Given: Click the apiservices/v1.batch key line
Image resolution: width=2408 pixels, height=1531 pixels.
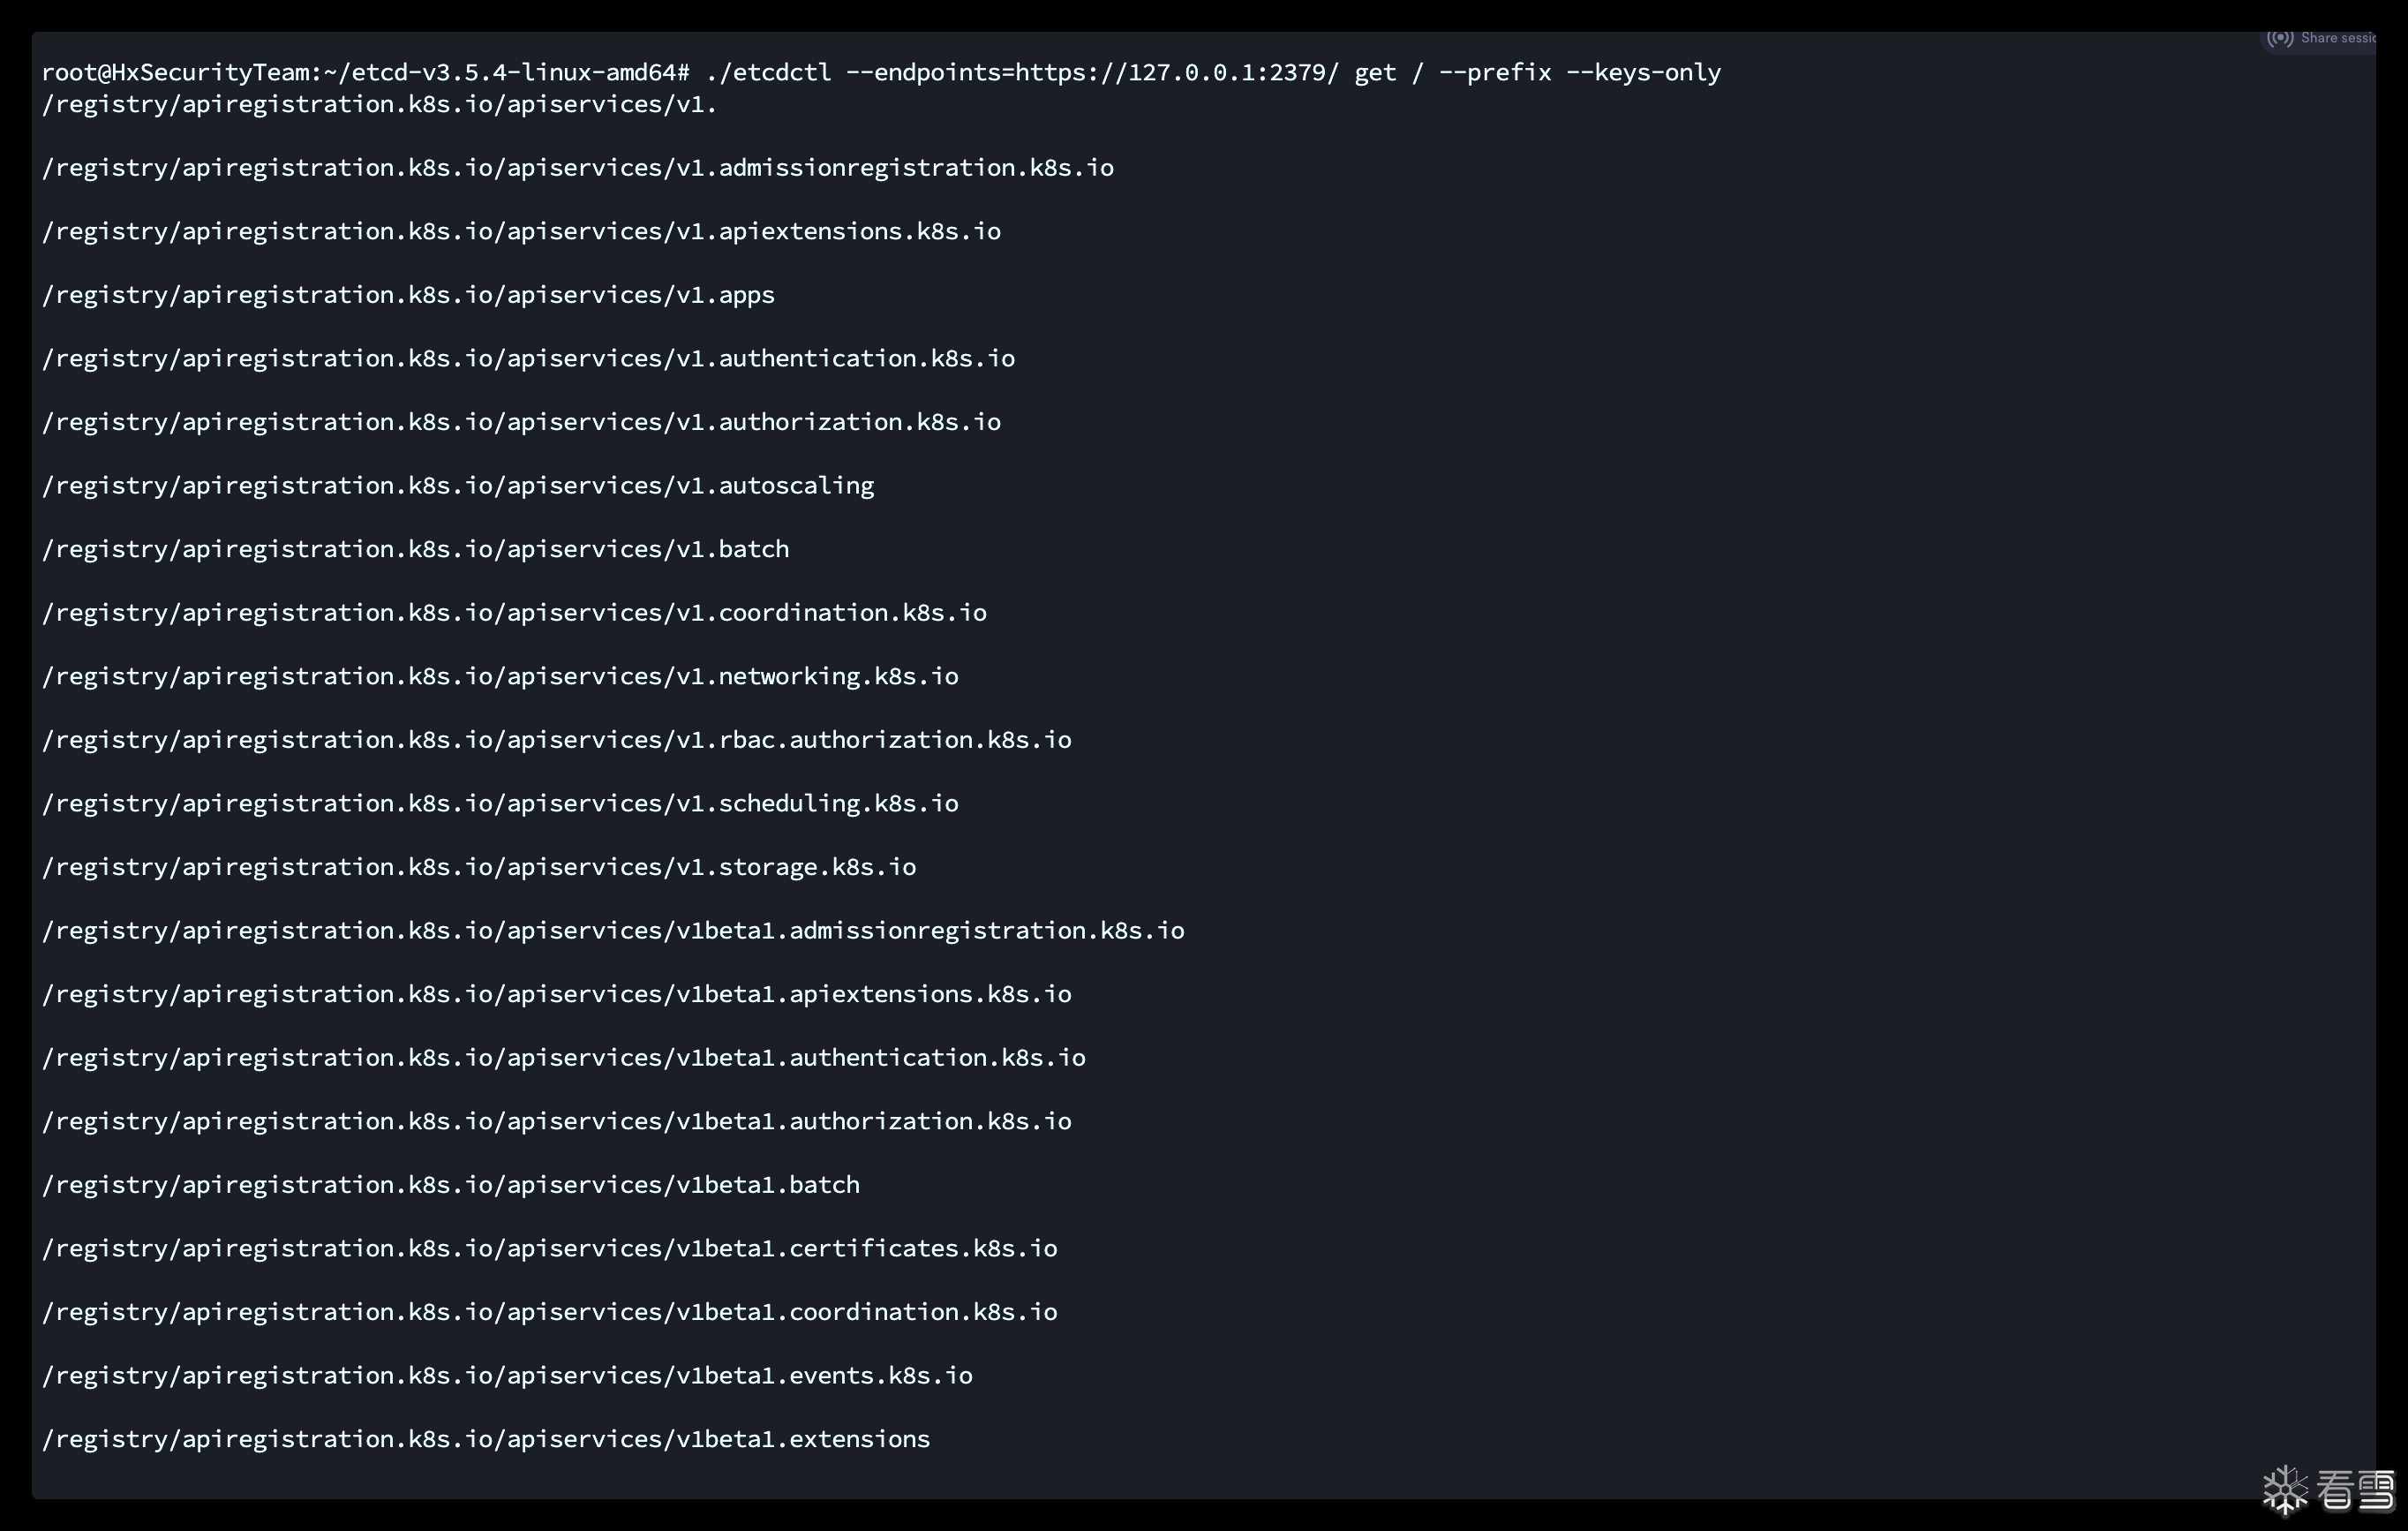Looking at the screenshot, I should click(415, 549).
